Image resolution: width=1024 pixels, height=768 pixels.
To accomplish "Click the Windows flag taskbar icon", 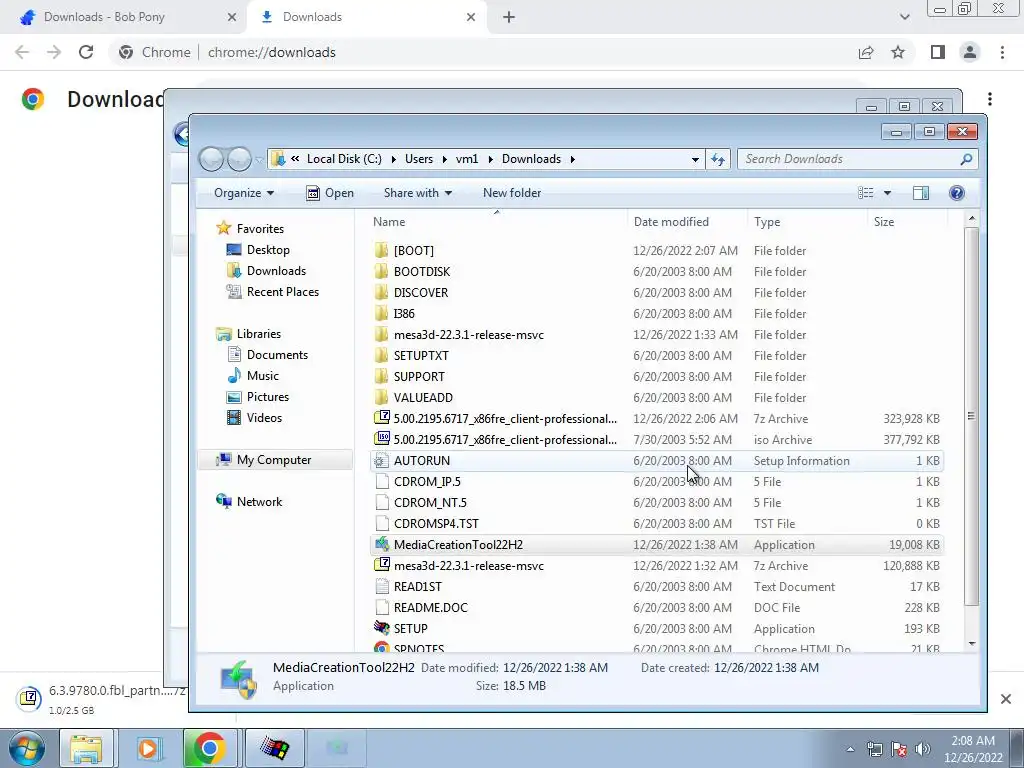I will point(274,748).
